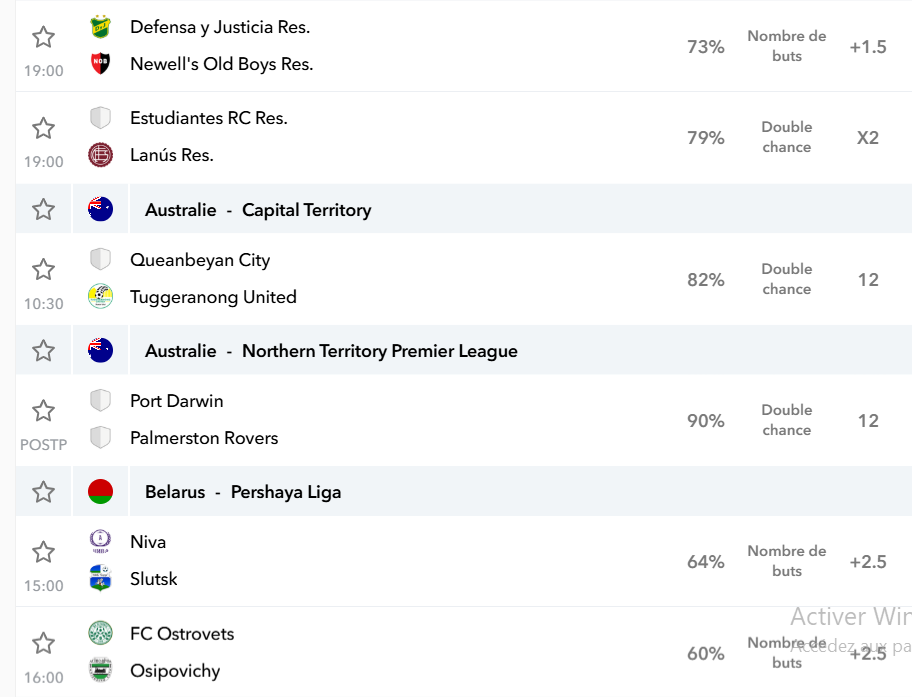Toggle favorite star for Estudiantes RC match

(43, 128)
